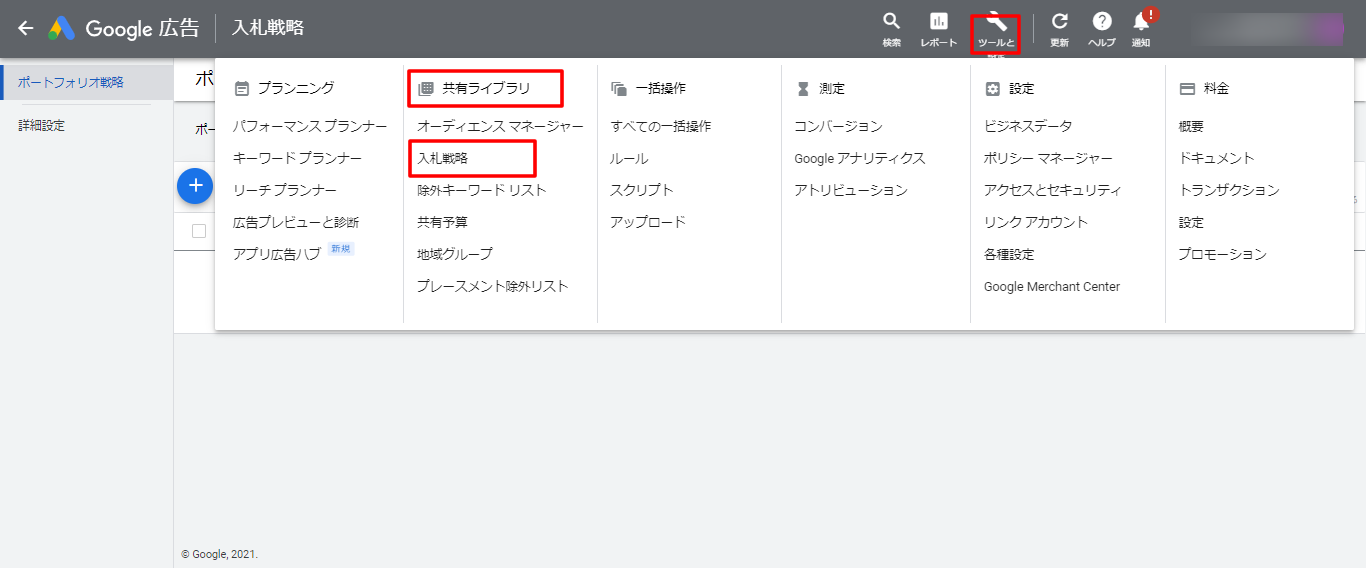Open スクリプト
Viewport: 1366px width, 568px height.
(642, 190)
